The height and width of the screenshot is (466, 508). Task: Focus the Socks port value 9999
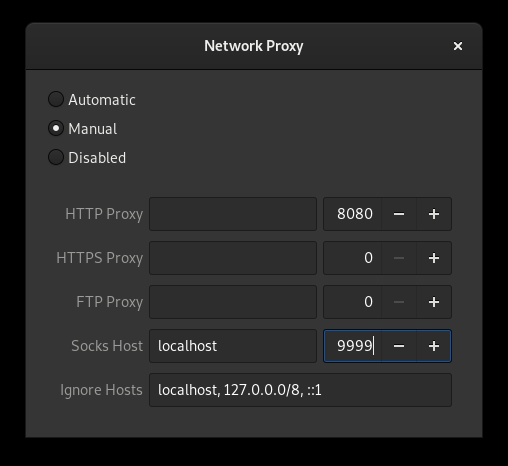(x=353, y=346)
